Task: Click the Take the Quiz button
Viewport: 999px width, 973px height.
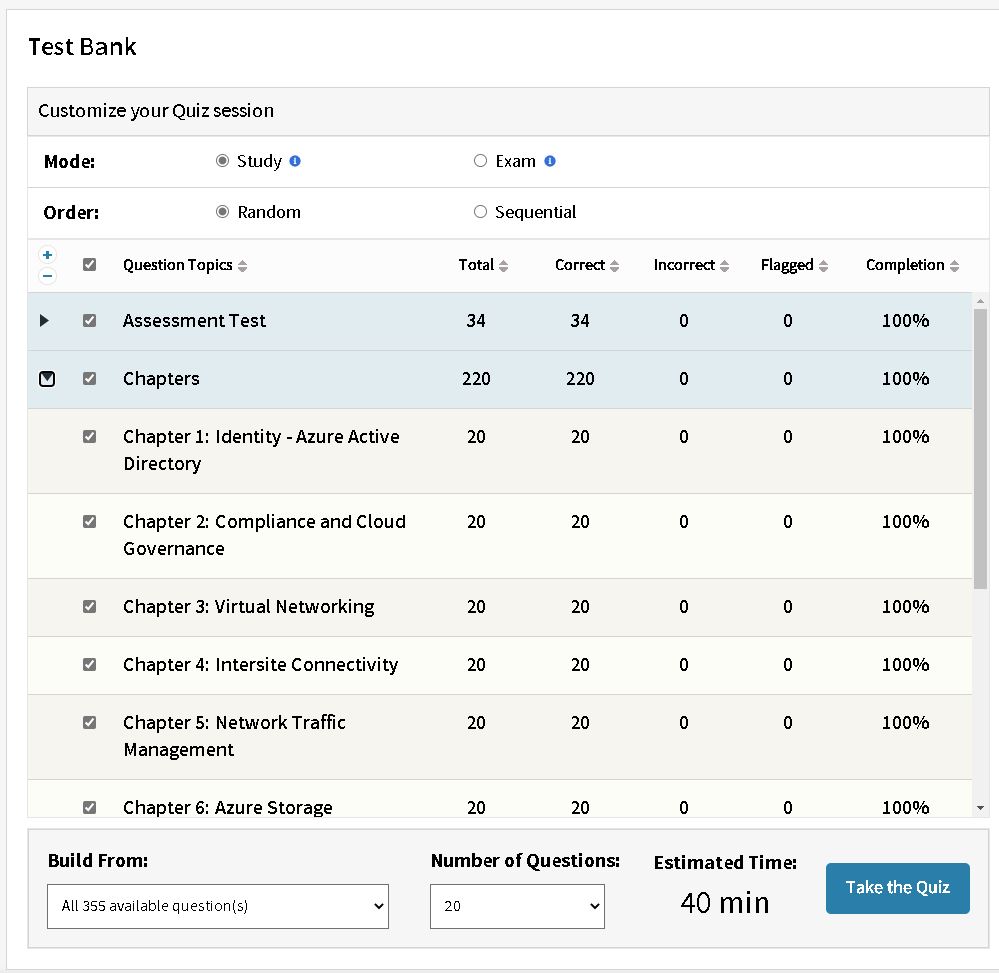Action: 897,888
